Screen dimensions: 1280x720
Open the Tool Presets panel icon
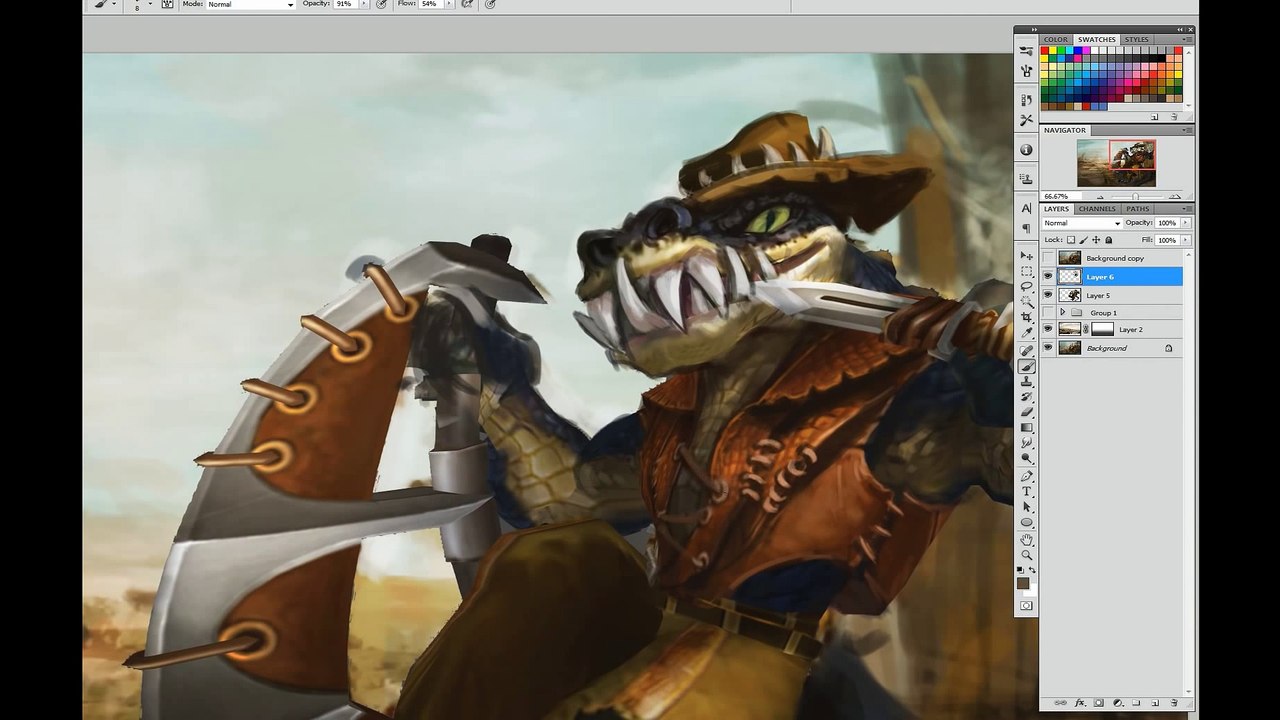pos(1026,120)
